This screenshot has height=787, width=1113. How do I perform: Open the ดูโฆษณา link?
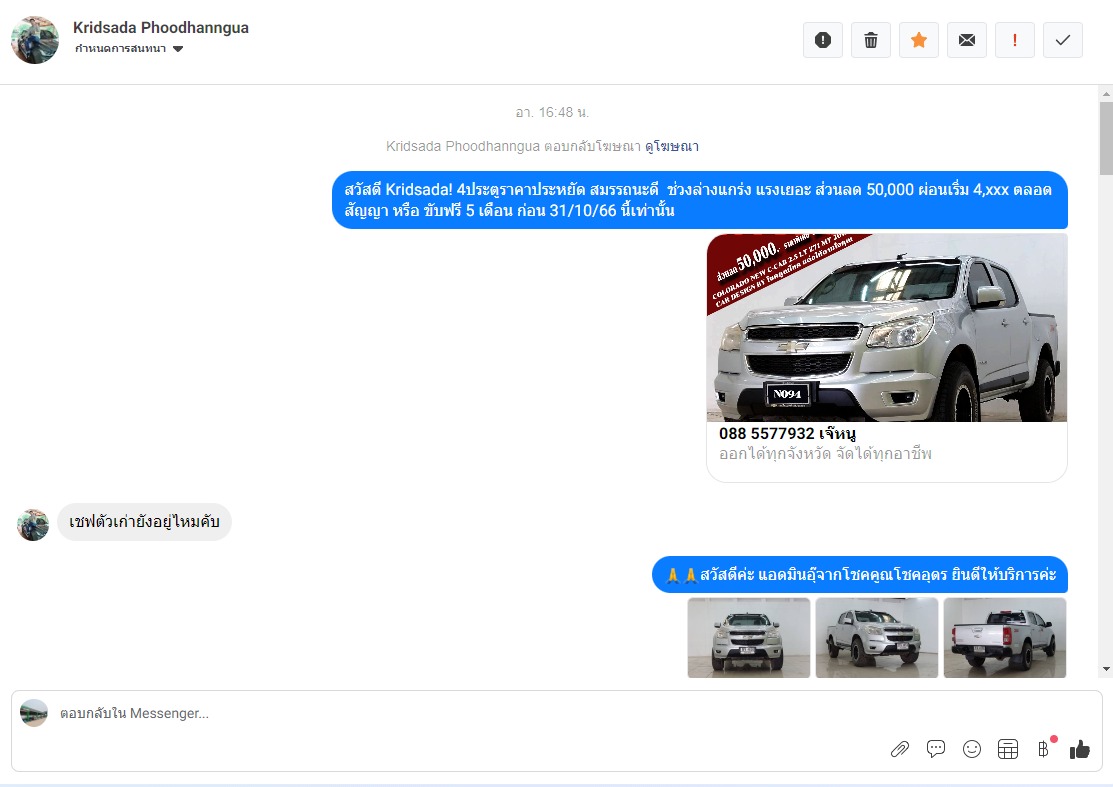click(671, 146)
